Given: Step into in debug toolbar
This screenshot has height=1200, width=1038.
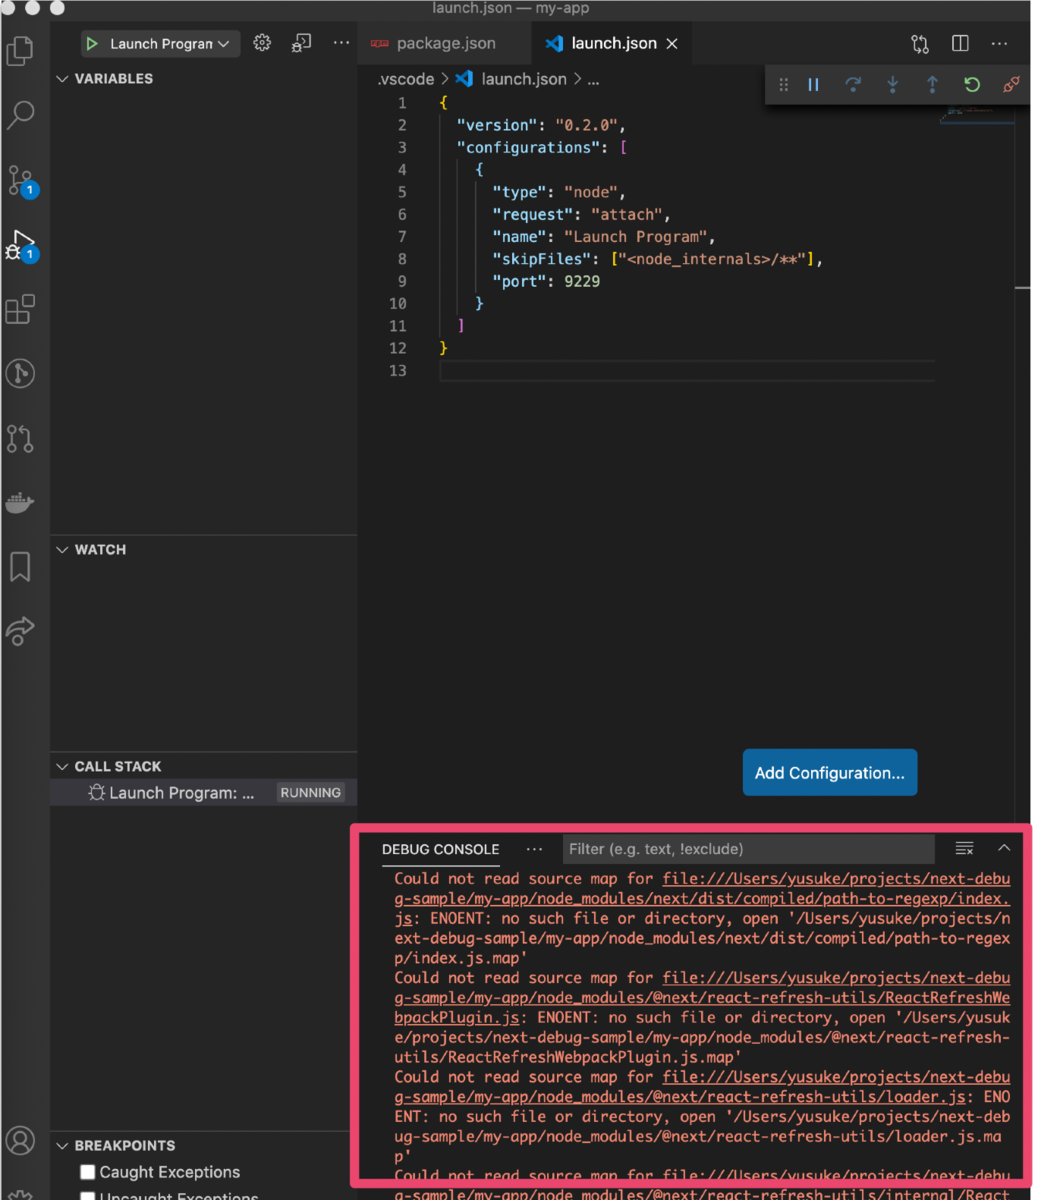Looking at the screenshot, I should (x=893, y=85).
